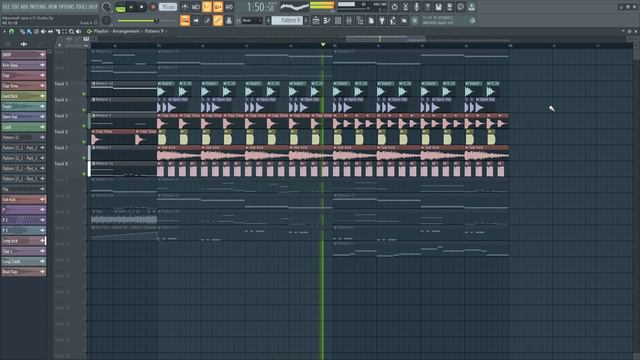Select the playlist slice tool
This screenshot has height=360, width=640.
click(x=58, y=31)
